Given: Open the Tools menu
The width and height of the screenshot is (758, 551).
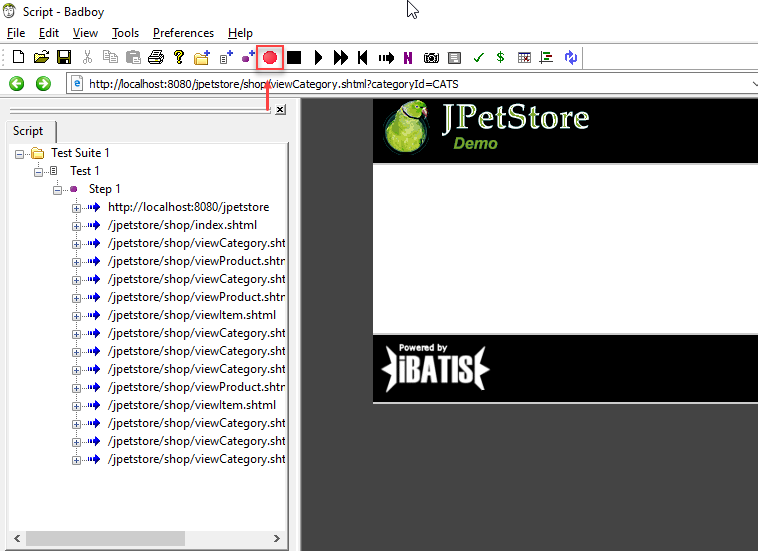Looking at the screenshot, I should (x=125, y=33).
